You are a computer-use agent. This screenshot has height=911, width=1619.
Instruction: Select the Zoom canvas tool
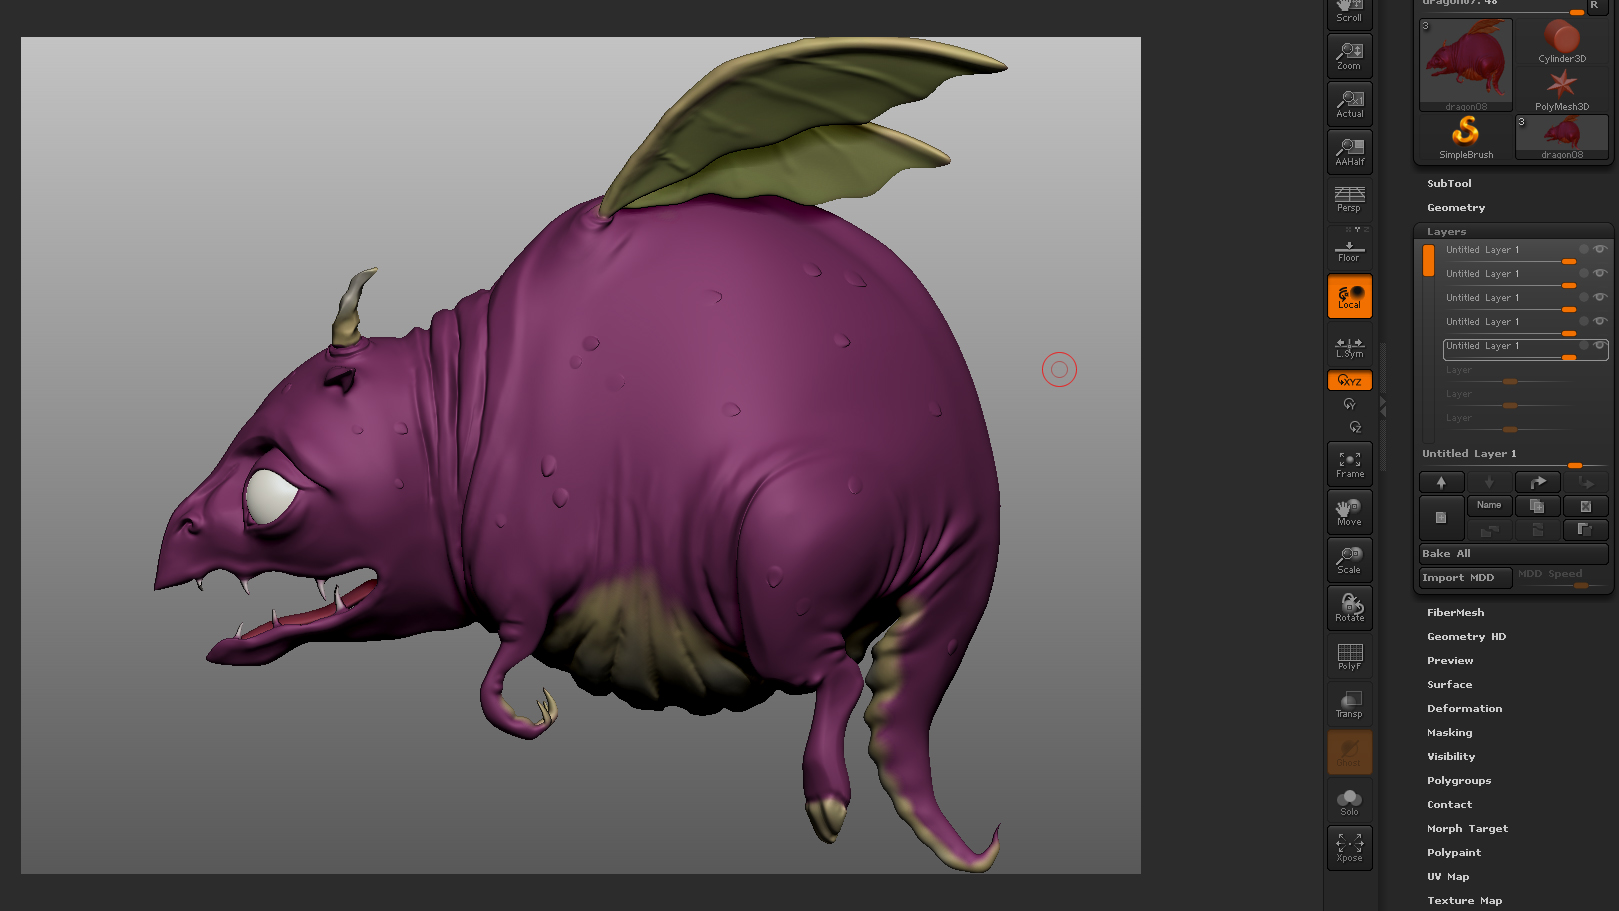point(1349,56)
